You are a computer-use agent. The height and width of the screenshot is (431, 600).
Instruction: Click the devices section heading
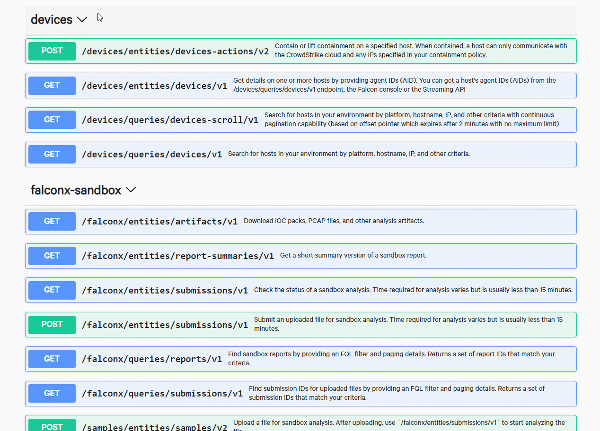[x=51, y=20]
